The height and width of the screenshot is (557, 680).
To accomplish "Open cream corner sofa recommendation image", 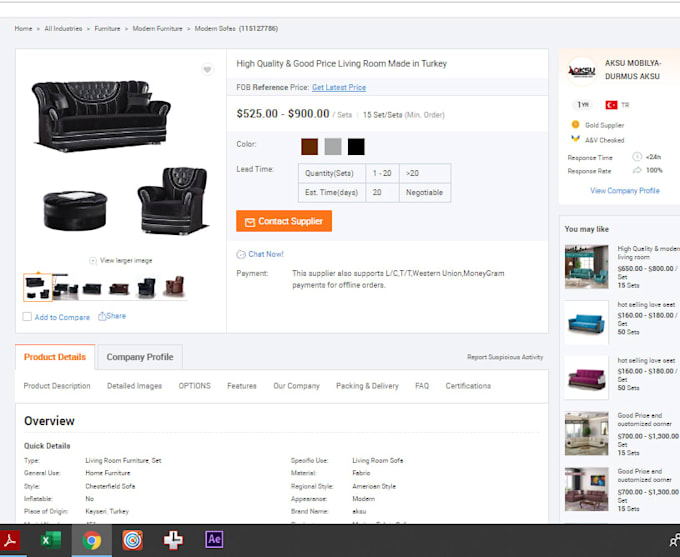I will tap(586, 433).
